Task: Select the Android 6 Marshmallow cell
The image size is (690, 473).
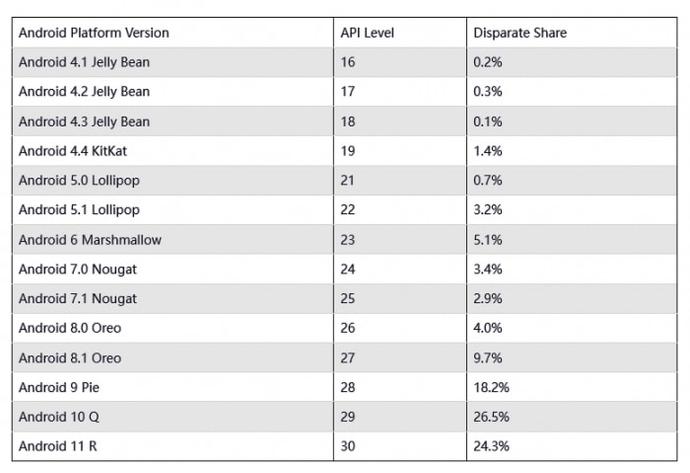Action: pos(89,240)
